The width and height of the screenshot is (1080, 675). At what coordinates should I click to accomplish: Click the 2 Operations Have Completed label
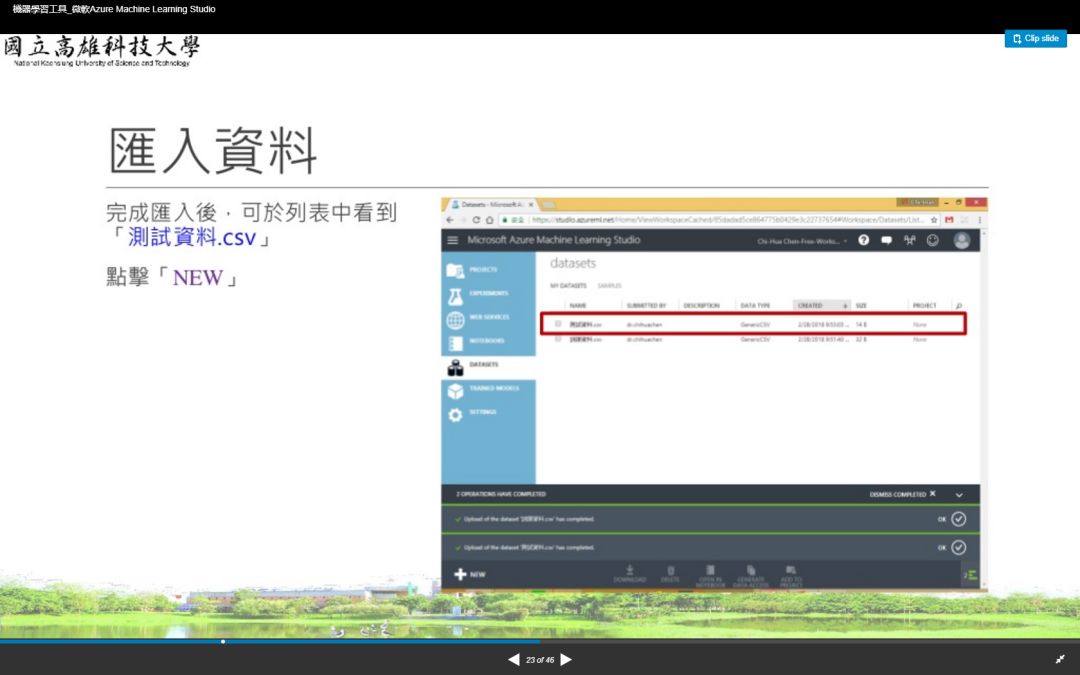(x=501, y=494)
